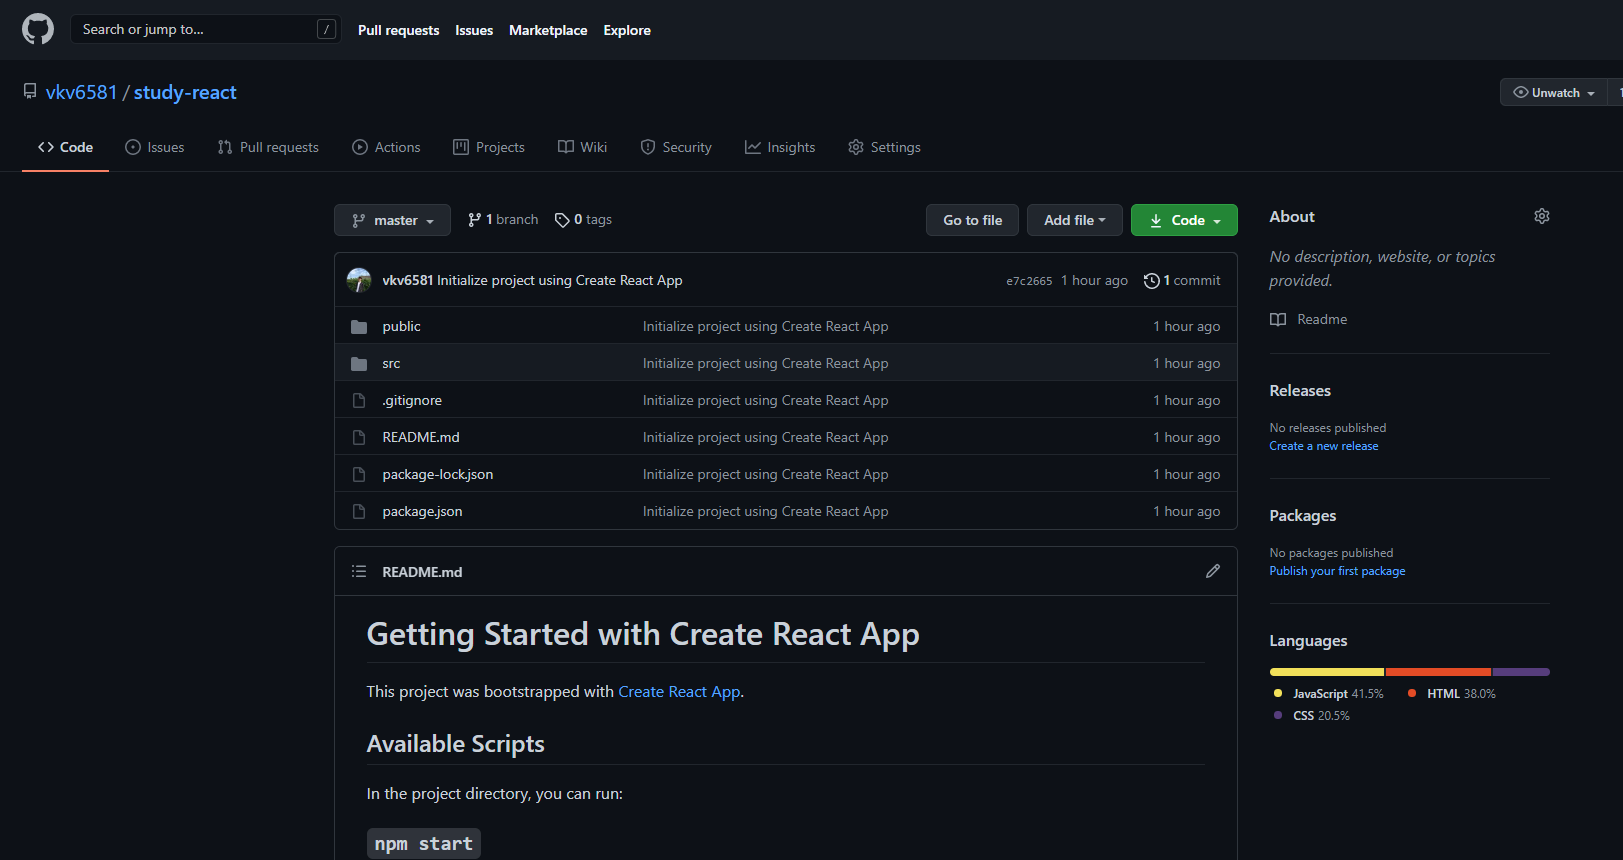Follow the Create a new release link

[x=1324, y=446]
